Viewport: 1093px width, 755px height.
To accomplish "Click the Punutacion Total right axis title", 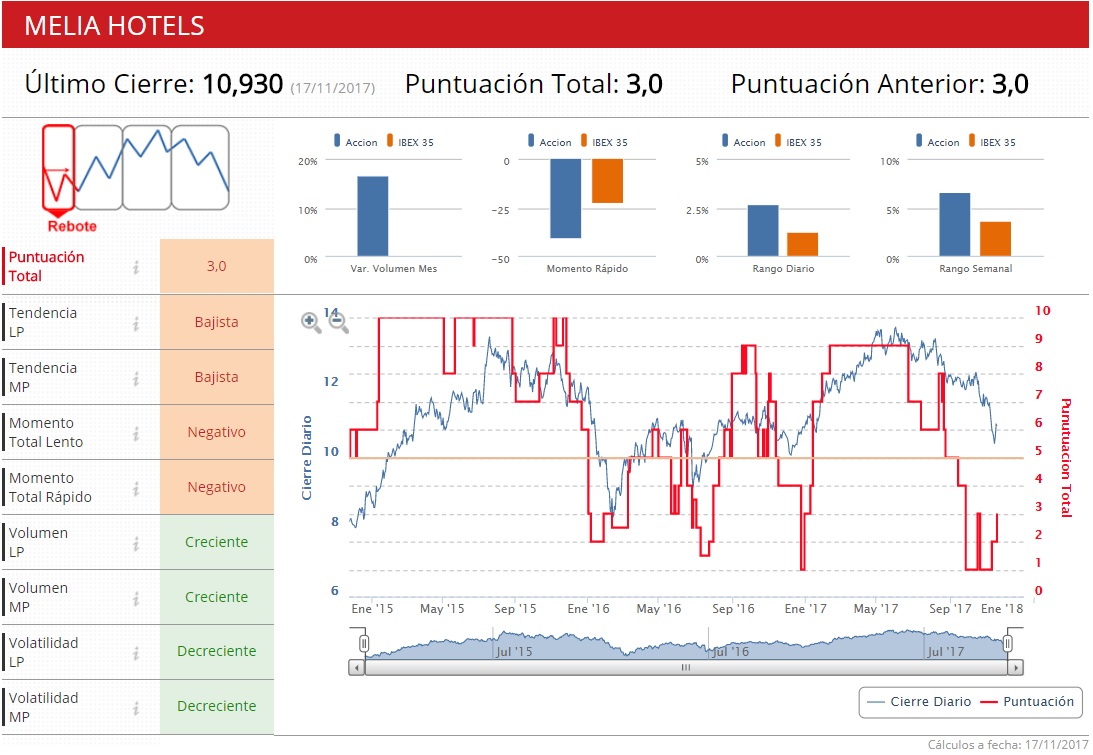I will pos(1066,457).
